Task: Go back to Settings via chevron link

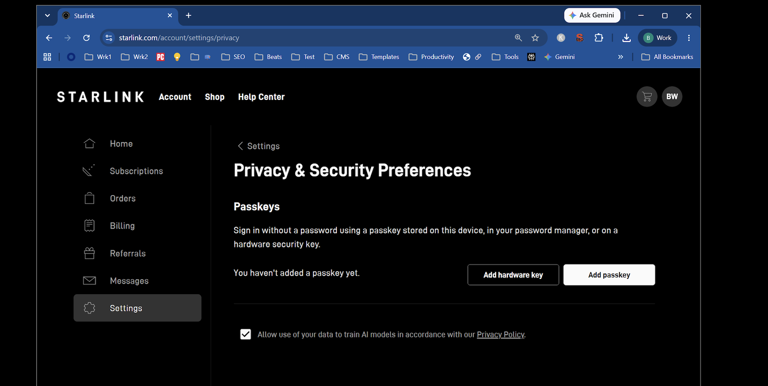Action: (259, 146)
